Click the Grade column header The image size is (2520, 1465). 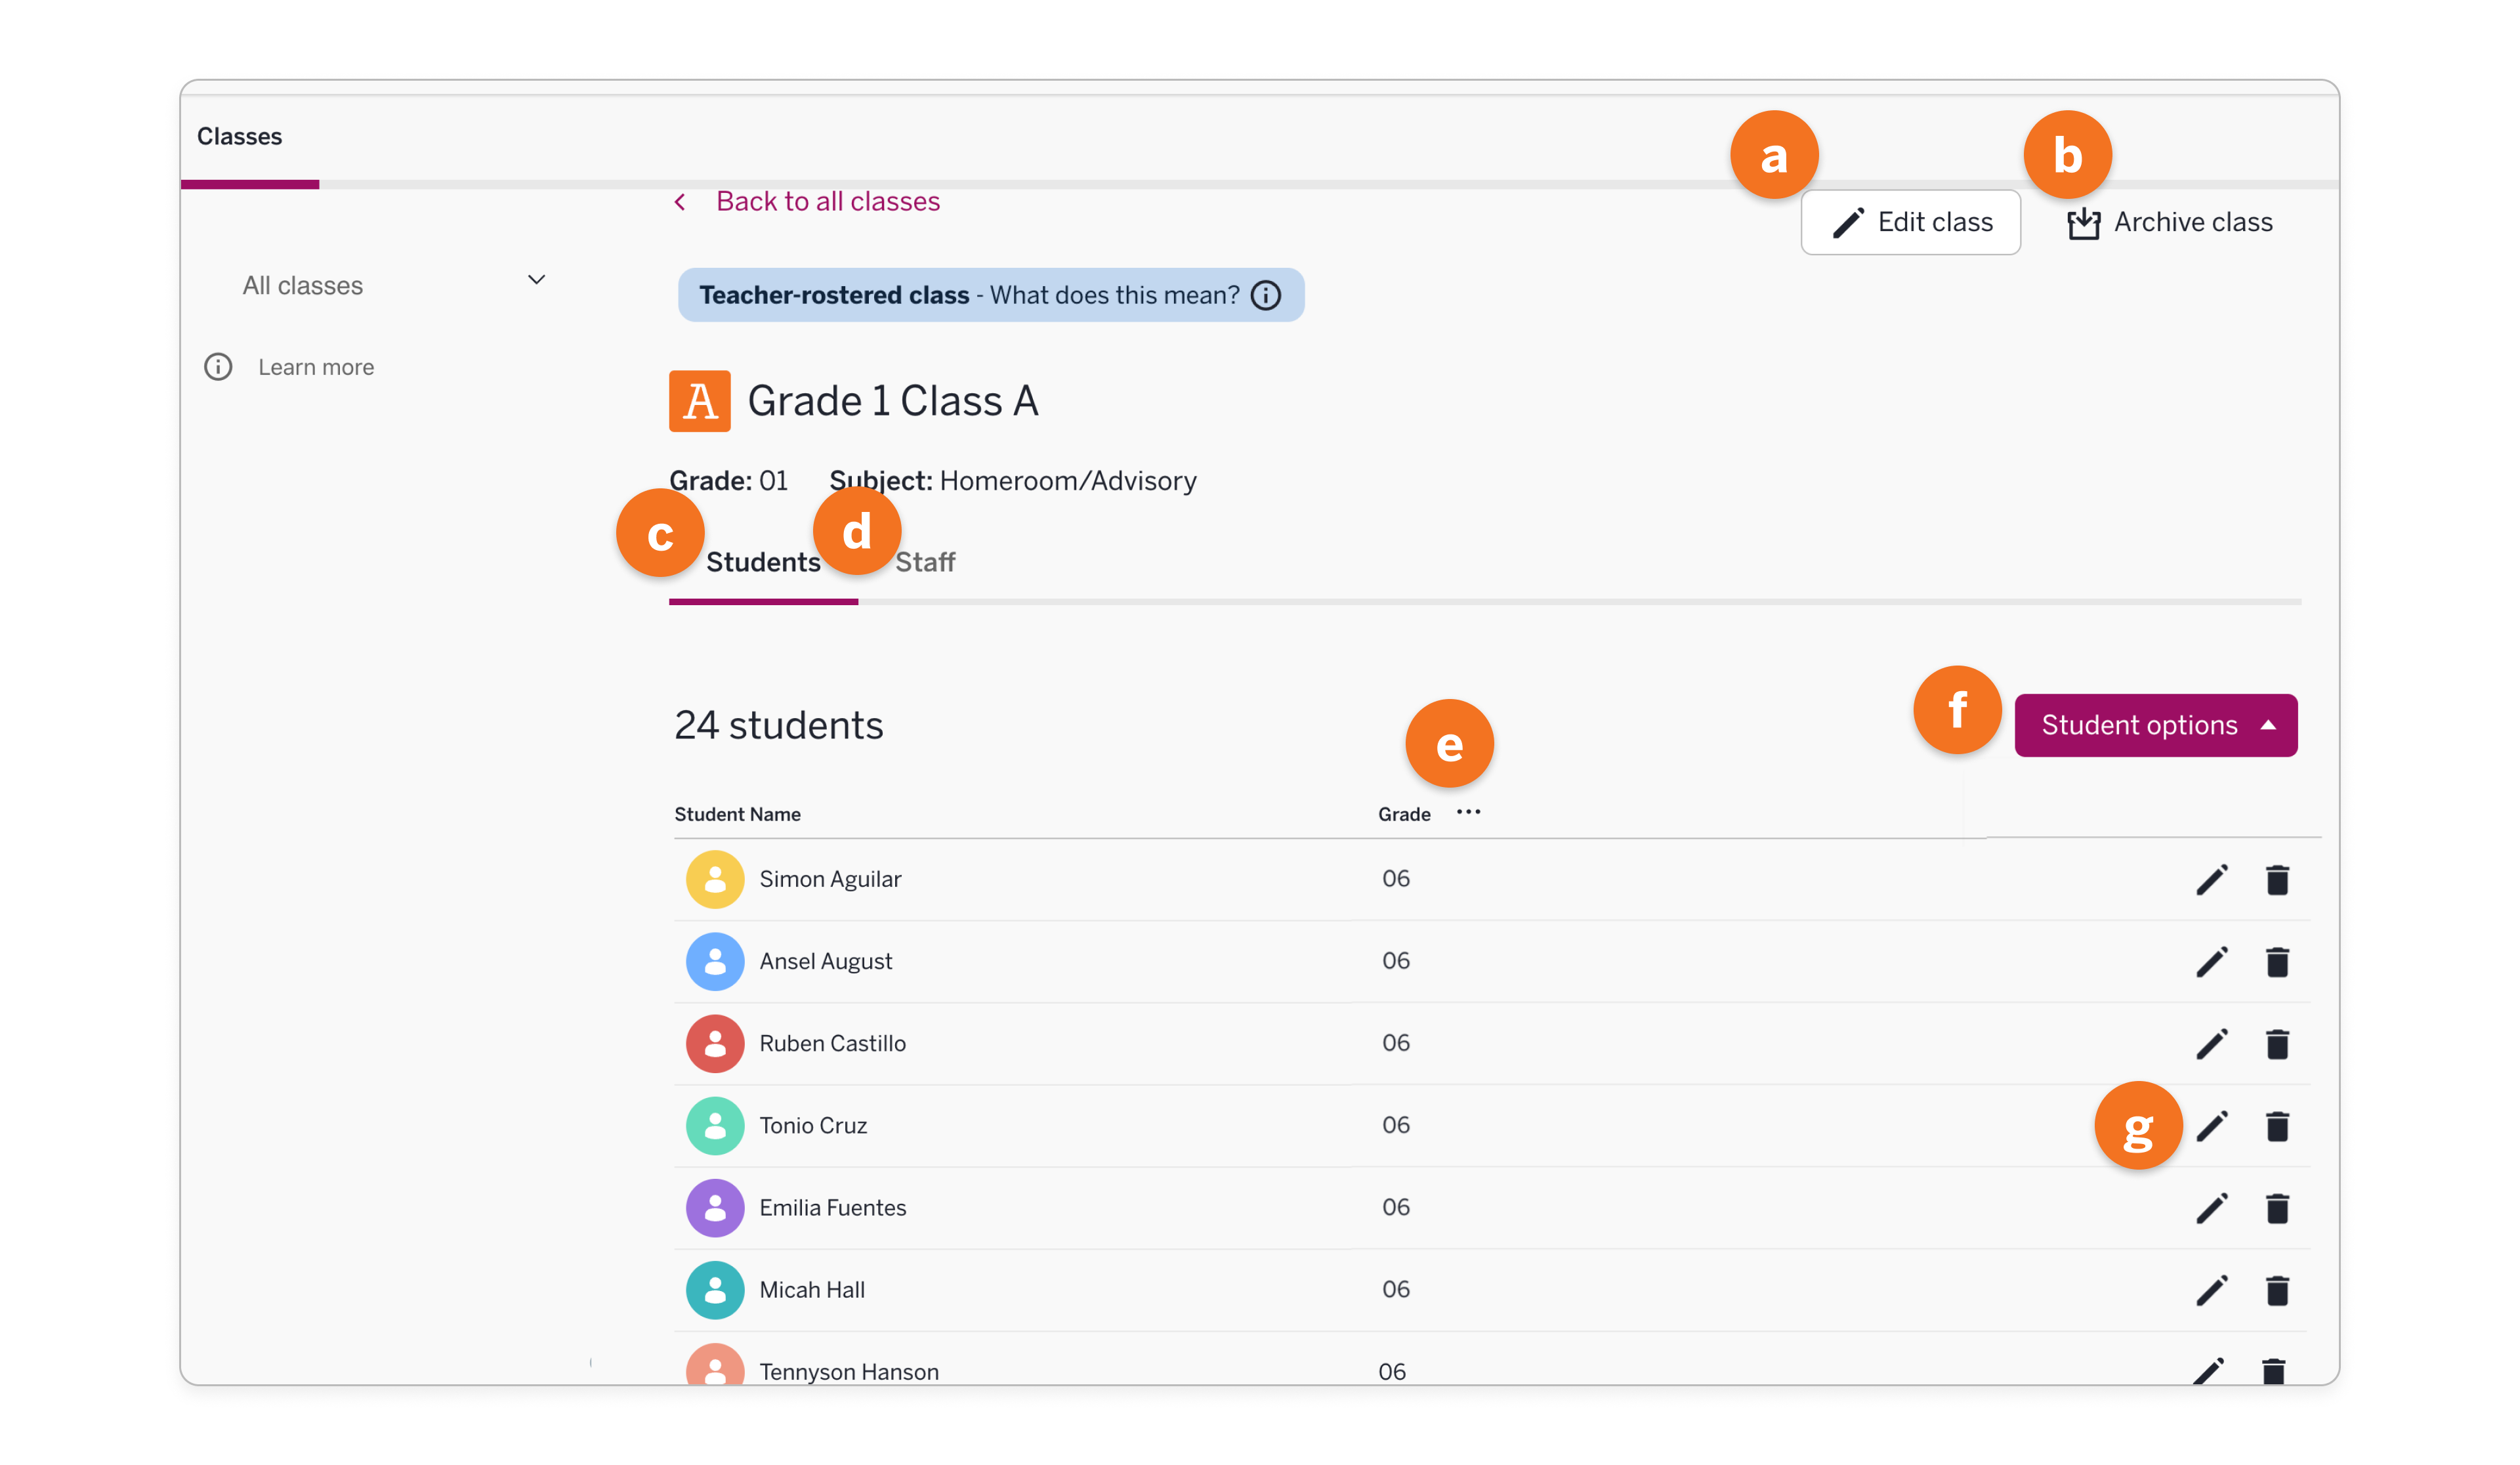(1404, 814)
